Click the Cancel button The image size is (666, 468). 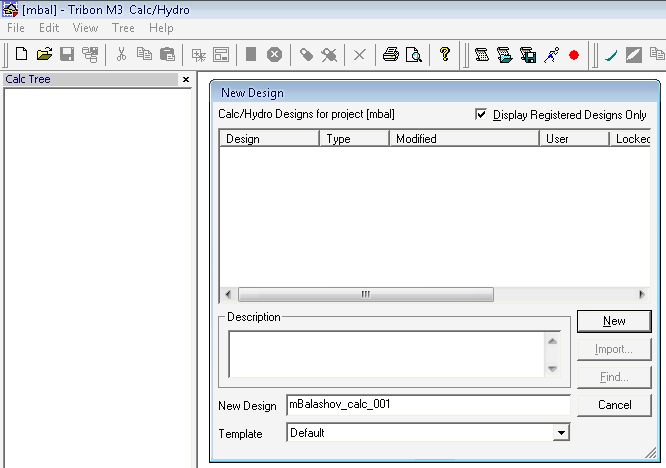(614, 405)
